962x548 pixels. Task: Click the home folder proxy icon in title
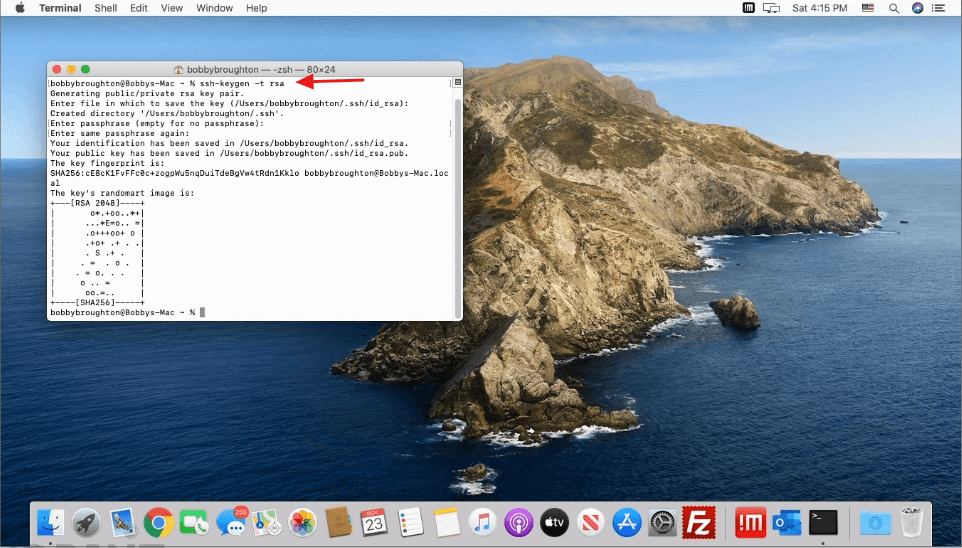coord(179,69)
